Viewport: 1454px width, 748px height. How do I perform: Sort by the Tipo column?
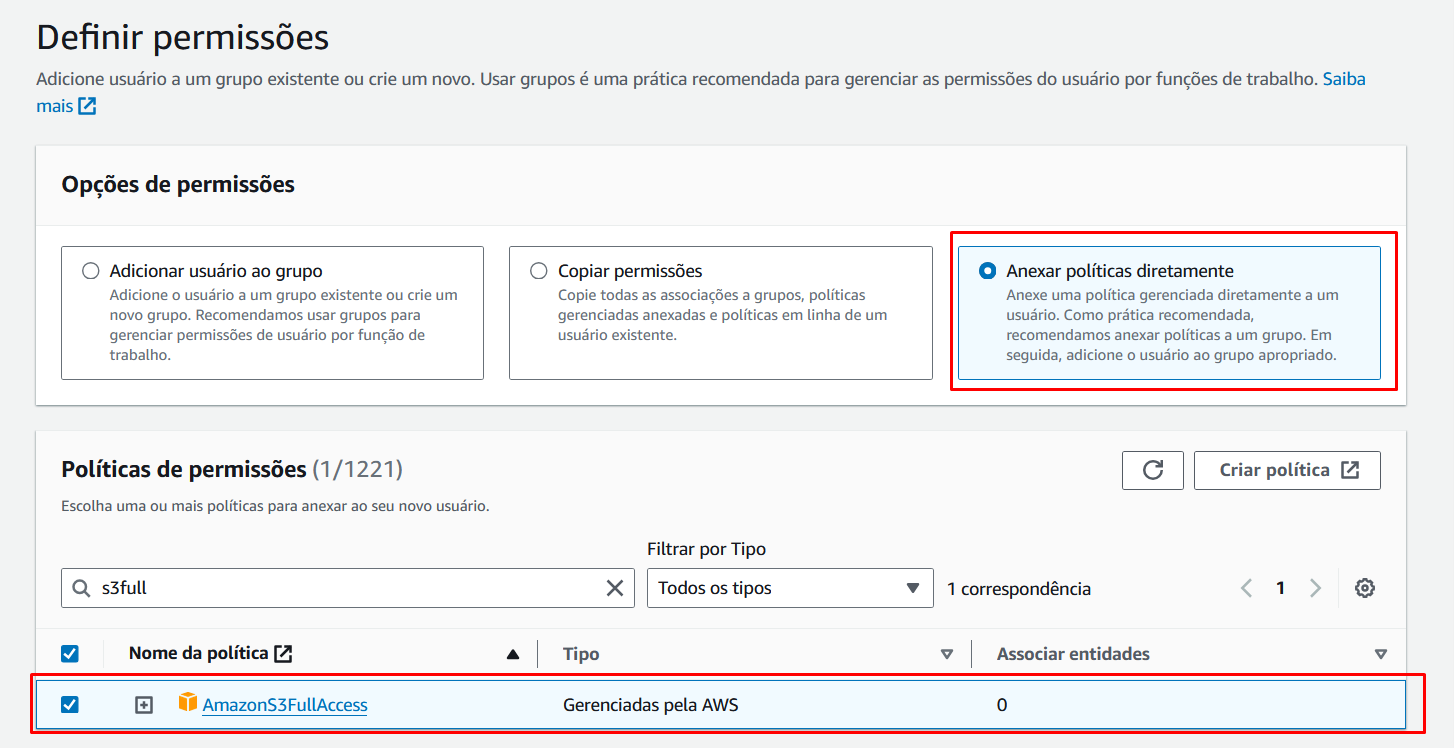tap(947, 655)
